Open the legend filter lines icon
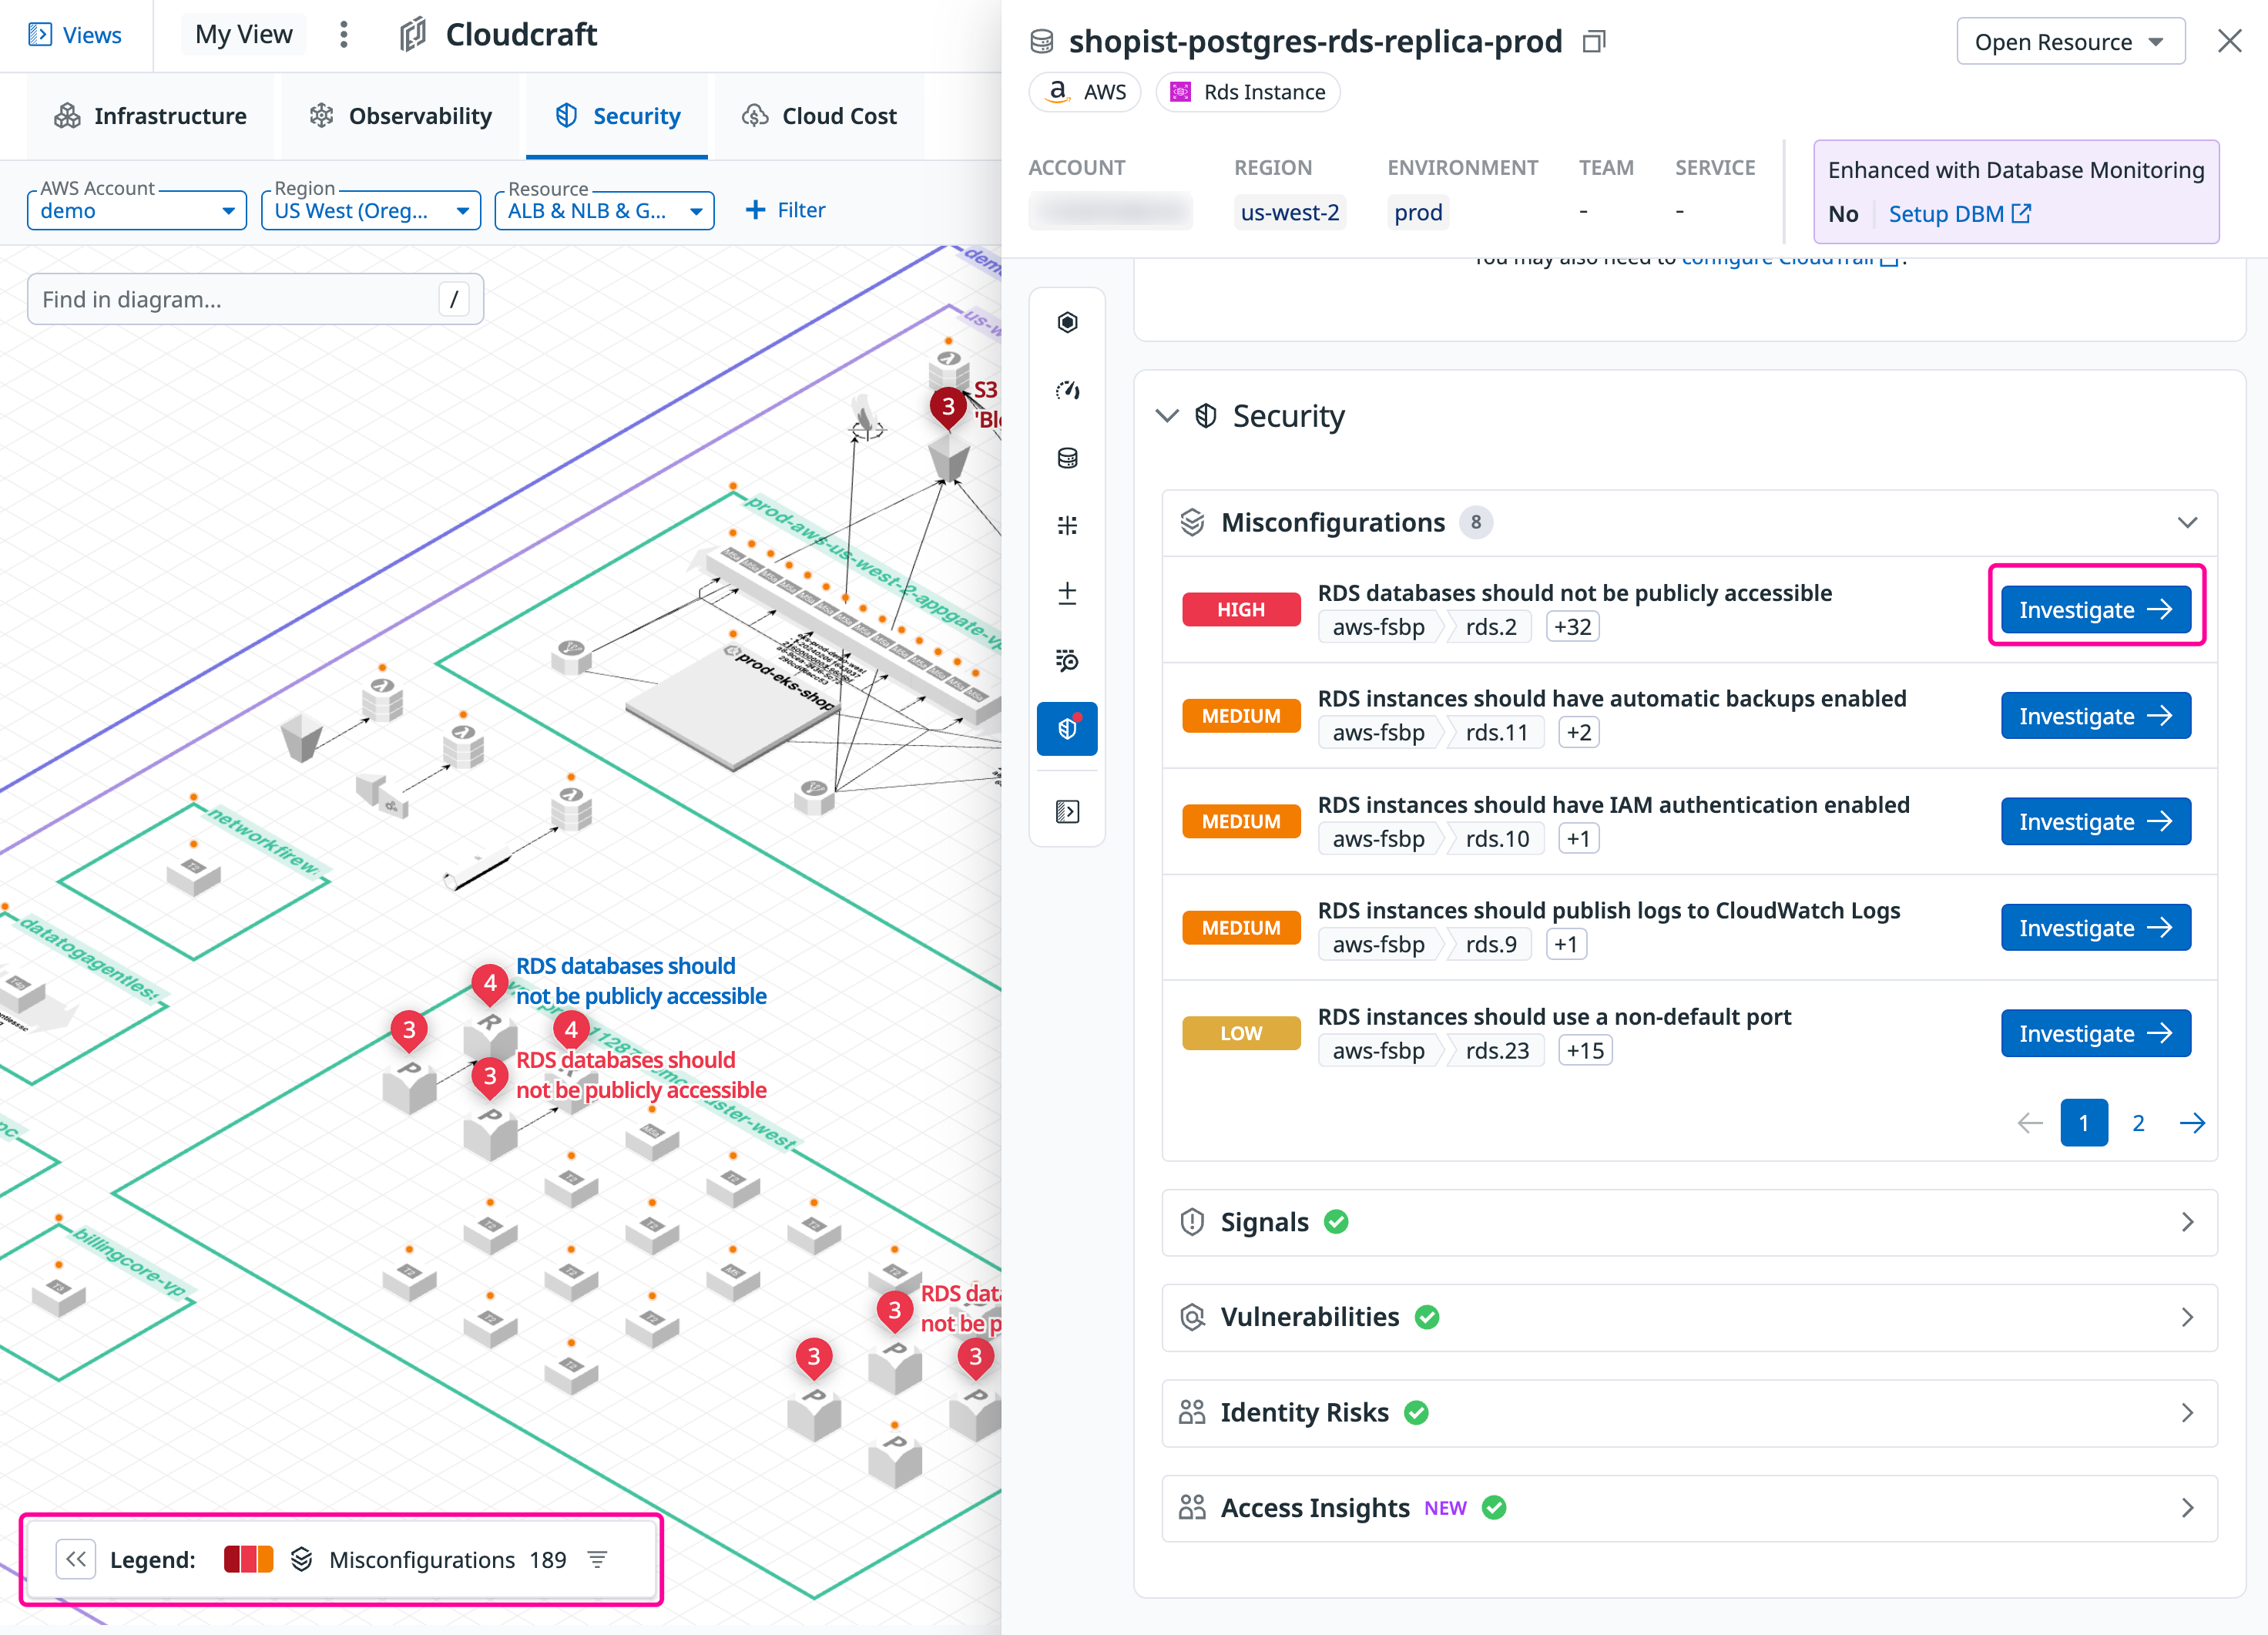The width and height of the screenshot is (2268, 1635). pos(597,1559)
